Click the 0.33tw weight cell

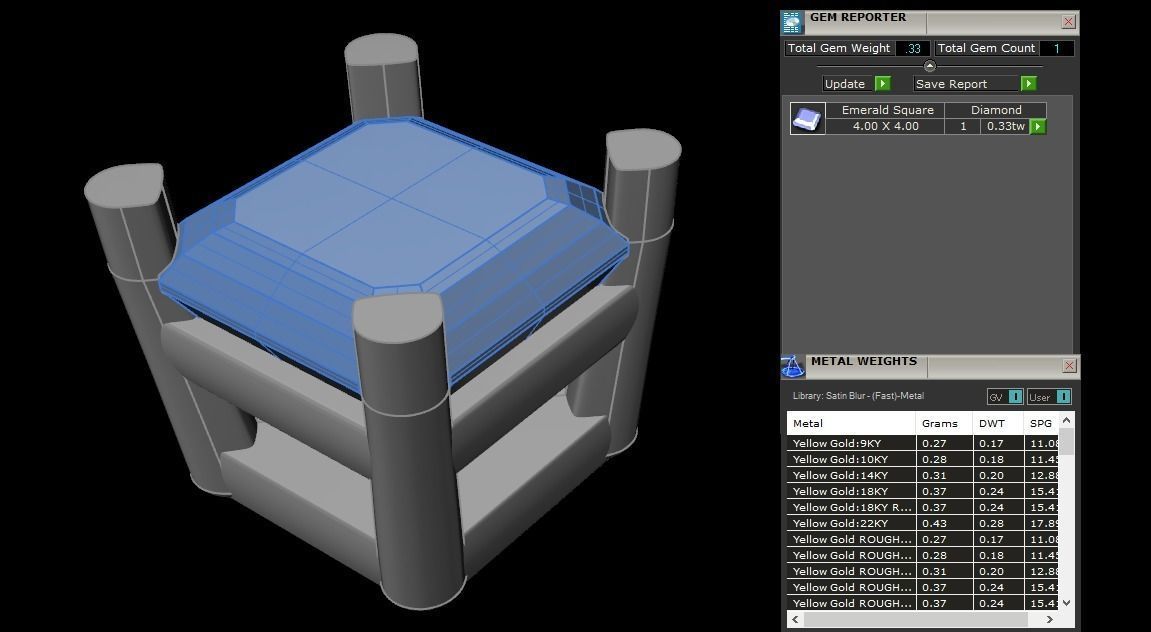click(1006, 126)
